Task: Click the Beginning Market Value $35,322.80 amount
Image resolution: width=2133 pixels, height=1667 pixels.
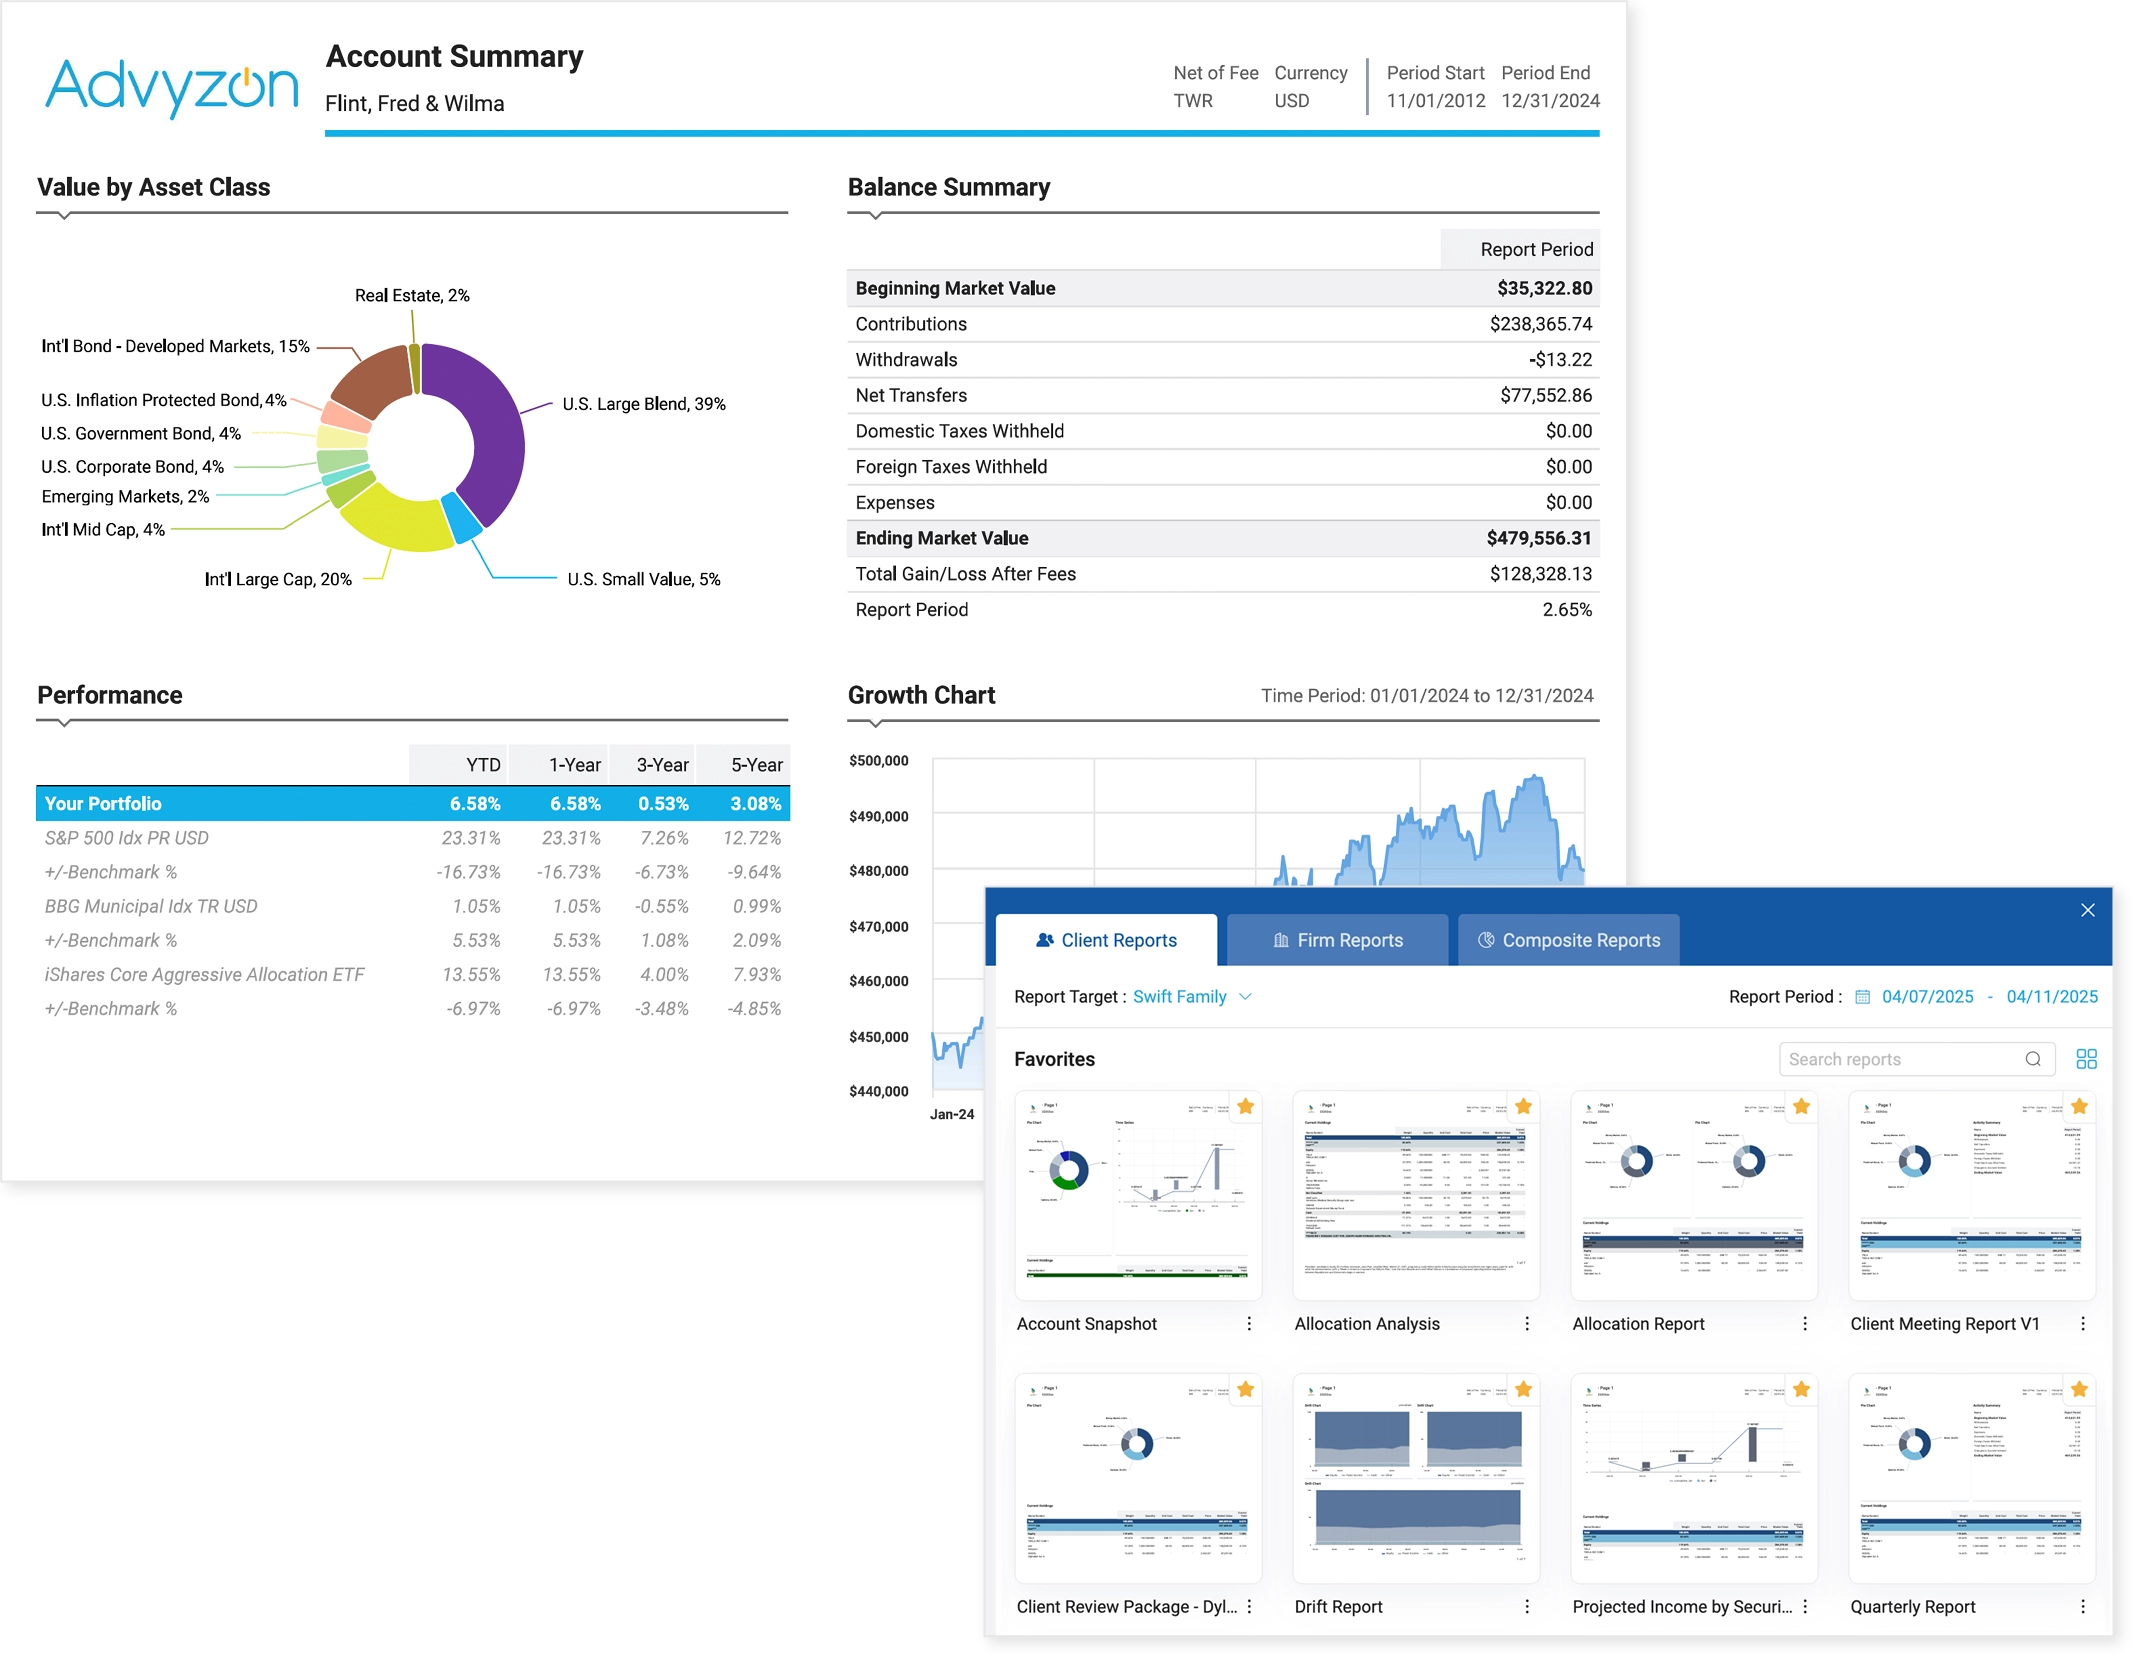Action: click(1544, 288)
